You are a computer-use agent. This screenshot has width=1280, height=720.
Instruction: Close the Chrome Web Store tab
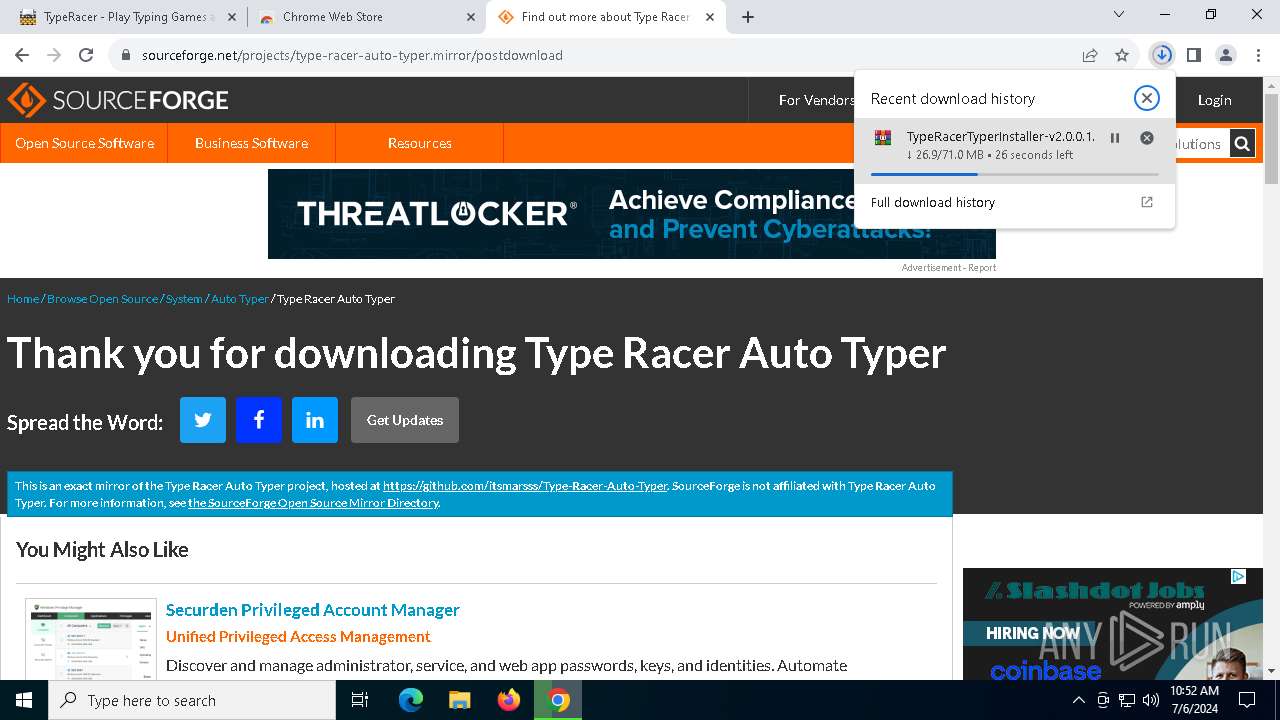coord(471,17)
